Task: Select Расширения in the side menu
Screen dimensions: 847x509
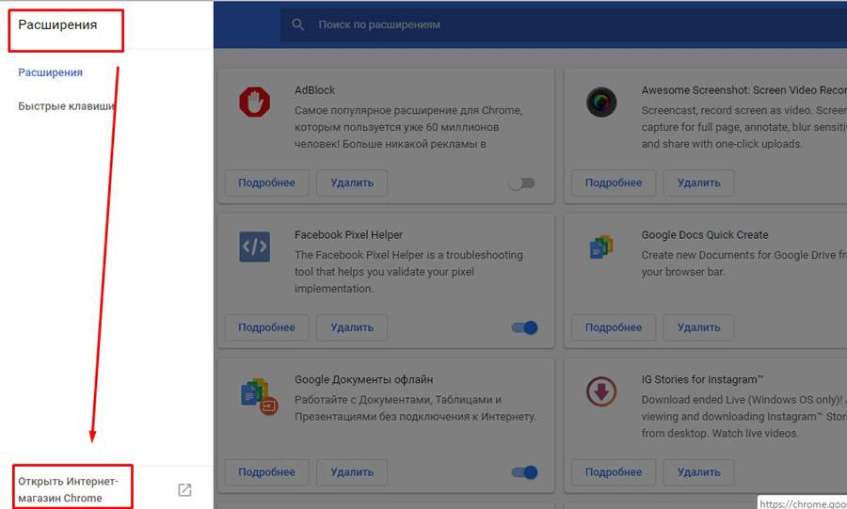Action: tap(50, 72)
